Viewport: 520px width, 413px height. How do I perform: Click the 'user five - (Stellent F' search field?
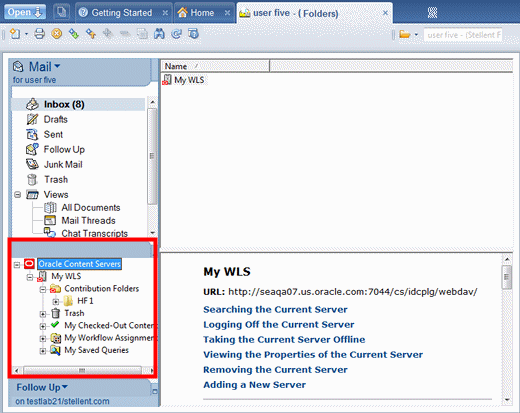tap(463, 35)
